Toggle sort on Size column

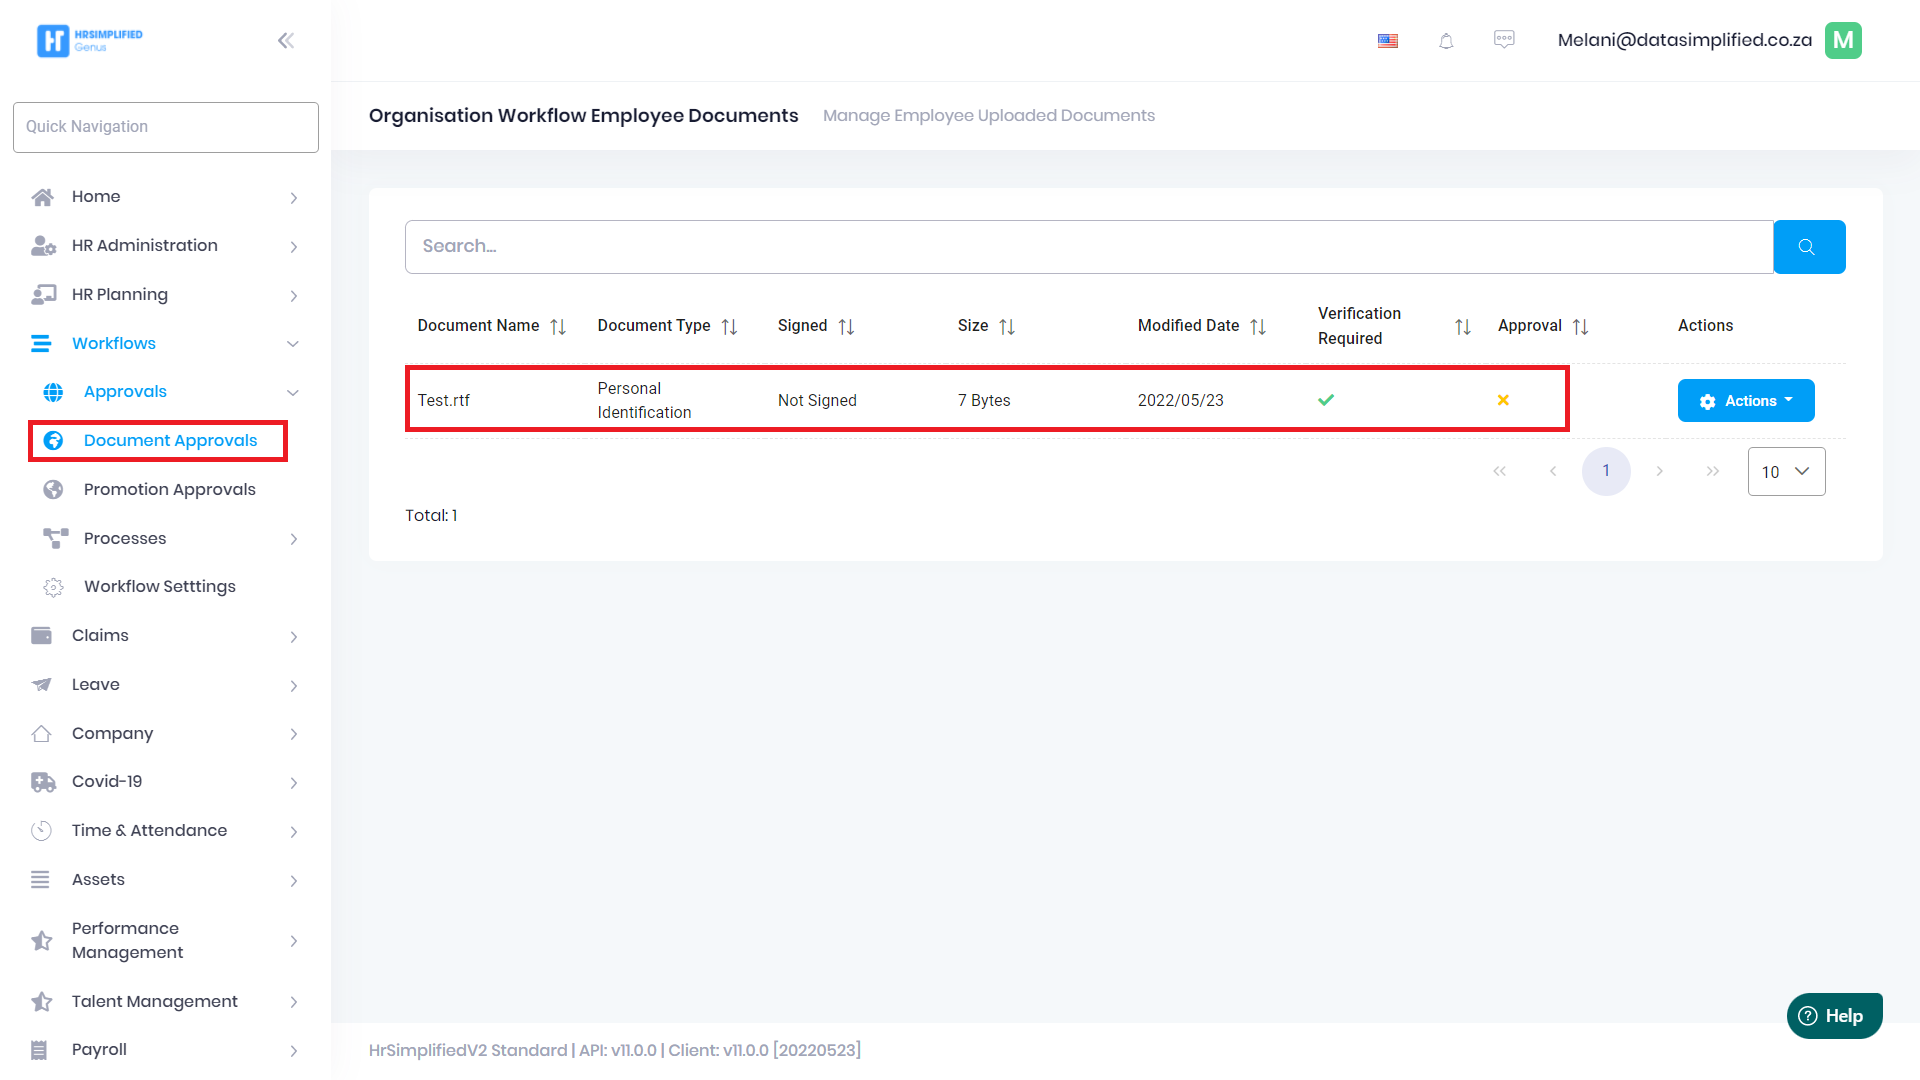tap(1007, 327)
